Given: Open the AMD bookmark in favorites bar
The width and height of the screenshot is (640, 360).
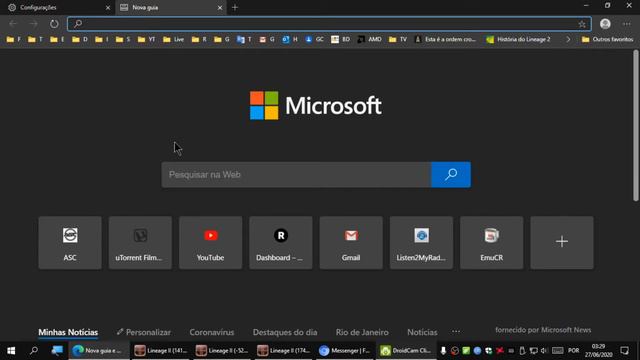Looking at the screenshot, I should 369,39.
